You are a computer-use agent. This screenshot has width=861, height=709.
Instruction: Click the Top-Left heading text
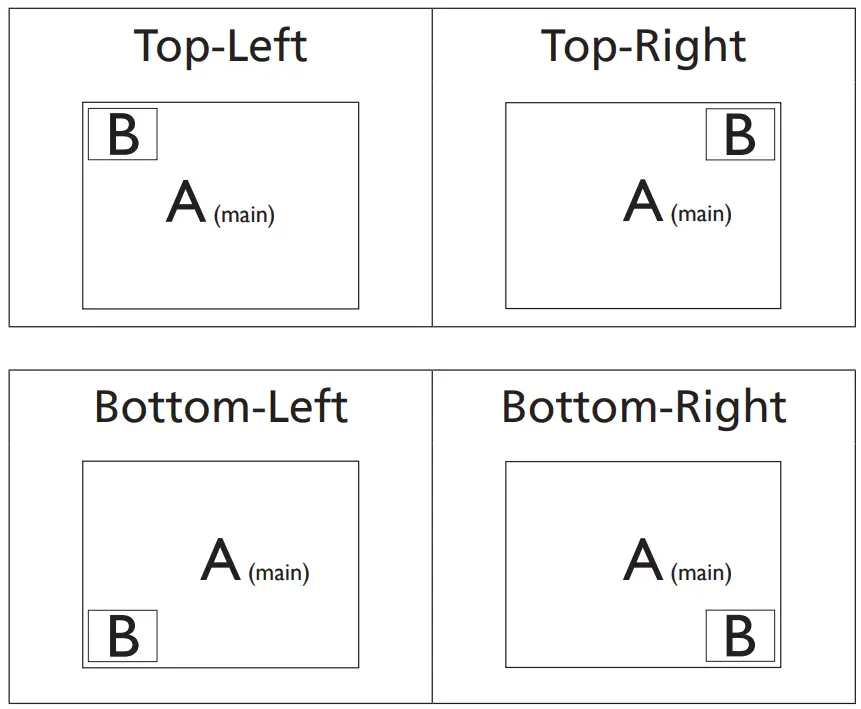[220, 47]
